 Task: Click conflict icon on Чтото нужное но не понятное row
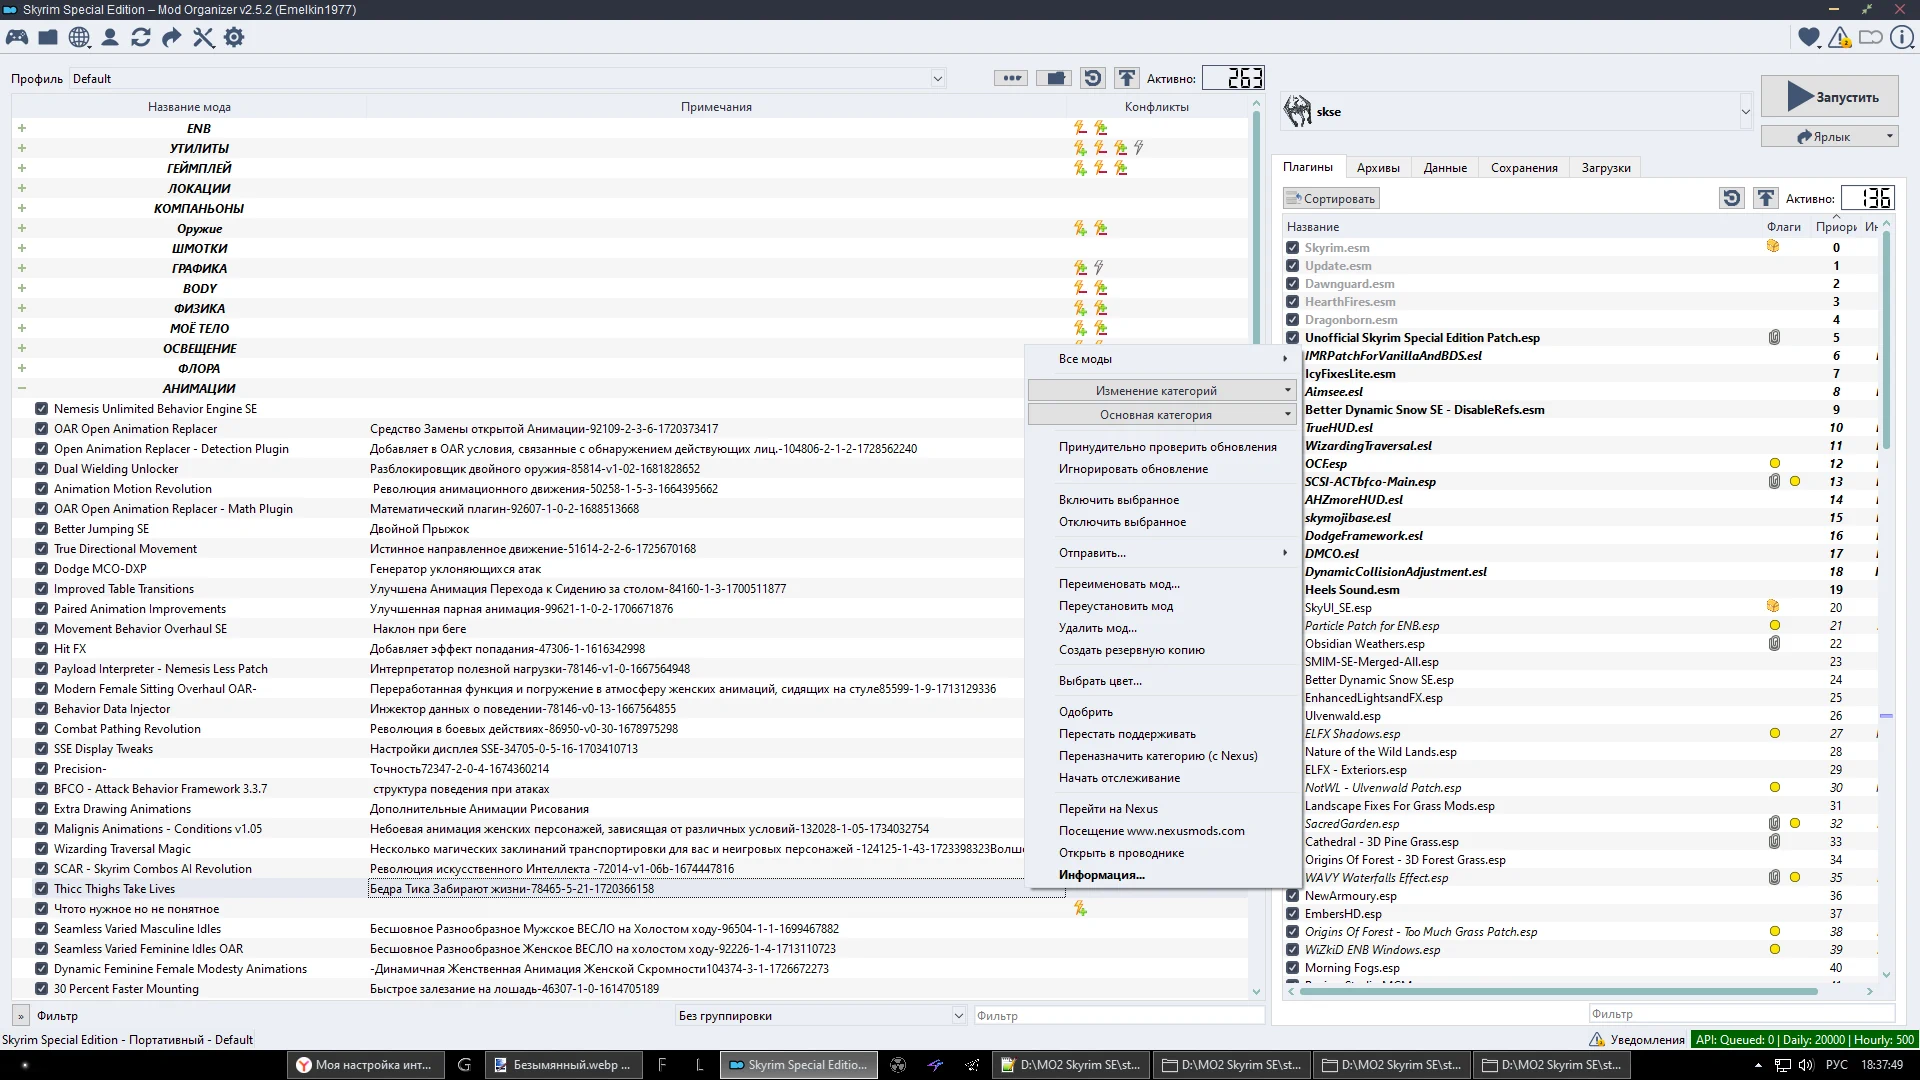(x=1080, y=908)
